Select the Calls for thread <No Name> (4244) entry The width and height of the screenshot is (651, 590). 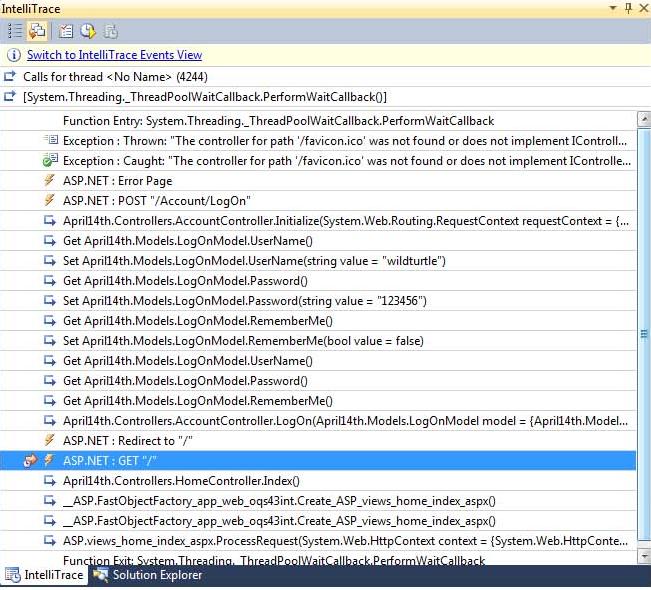115,77
